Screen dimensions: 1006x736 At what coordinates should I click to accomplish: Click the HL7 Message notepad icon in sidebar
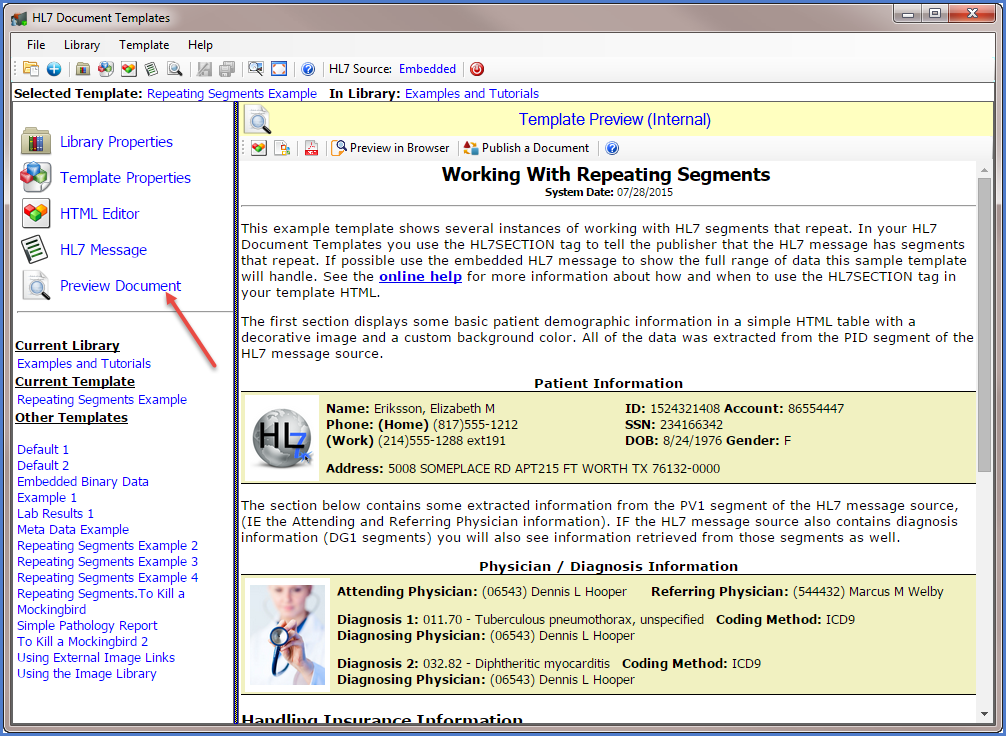35,250
